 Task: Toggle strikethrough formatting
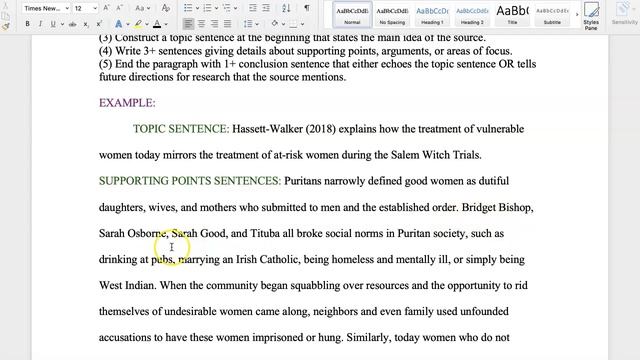click(73, 24)
